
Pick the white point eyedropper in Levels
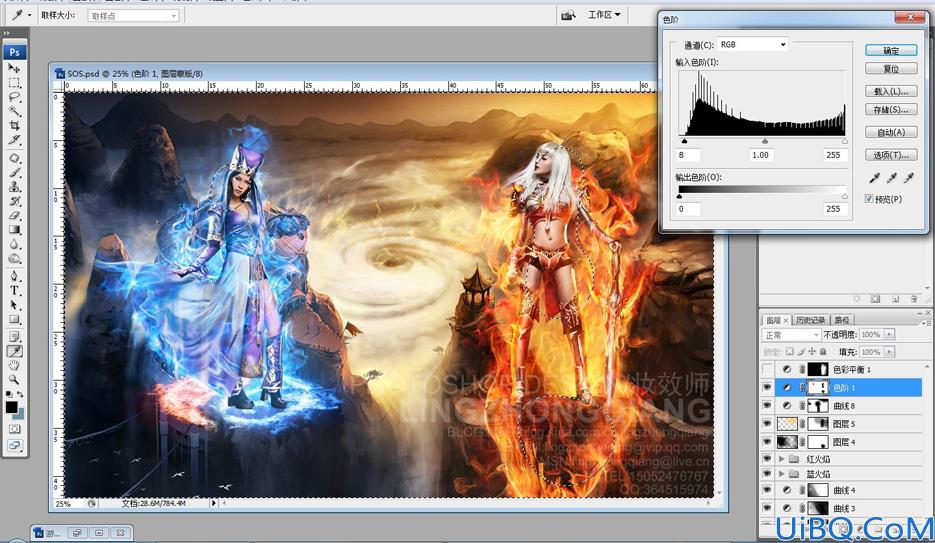(908, 178)
